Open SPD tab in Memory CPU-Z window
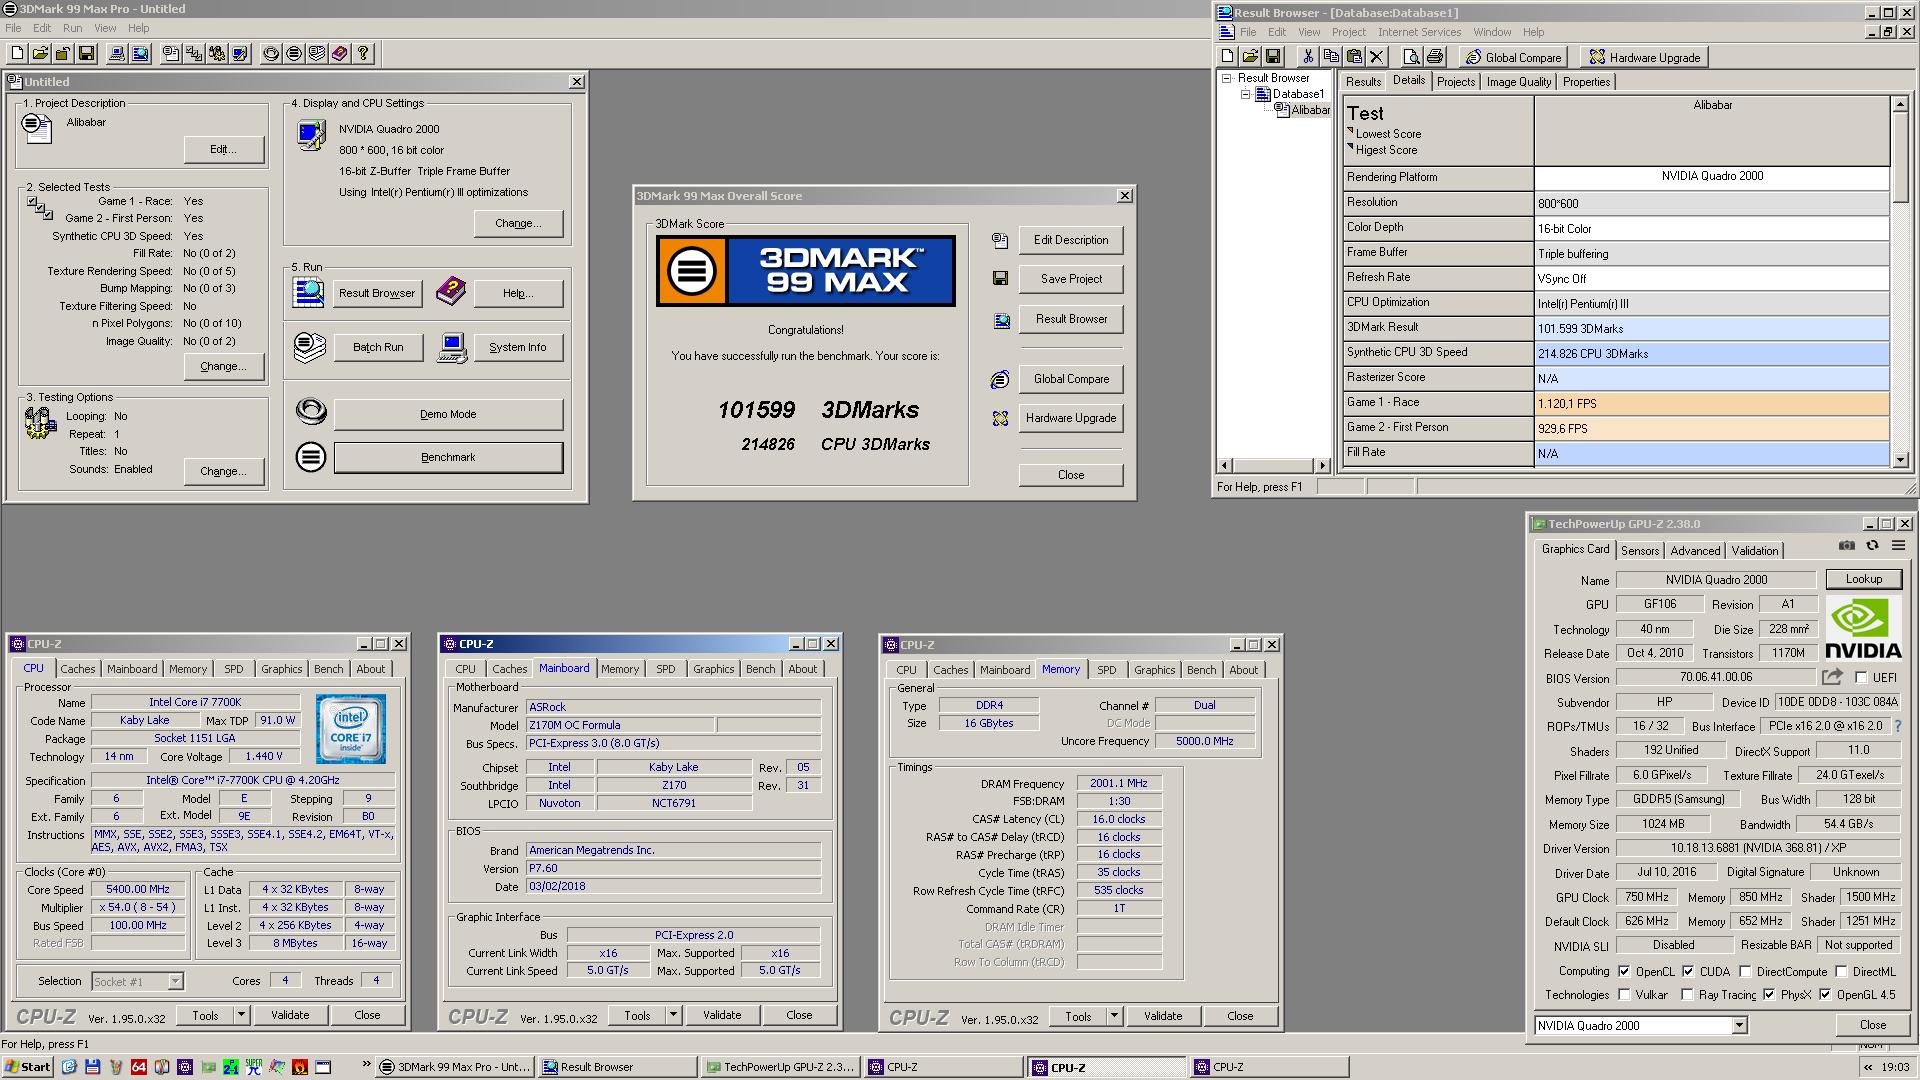Image resolution: width=1920 pixels, height=1080 pixels. coord(1106,670)
